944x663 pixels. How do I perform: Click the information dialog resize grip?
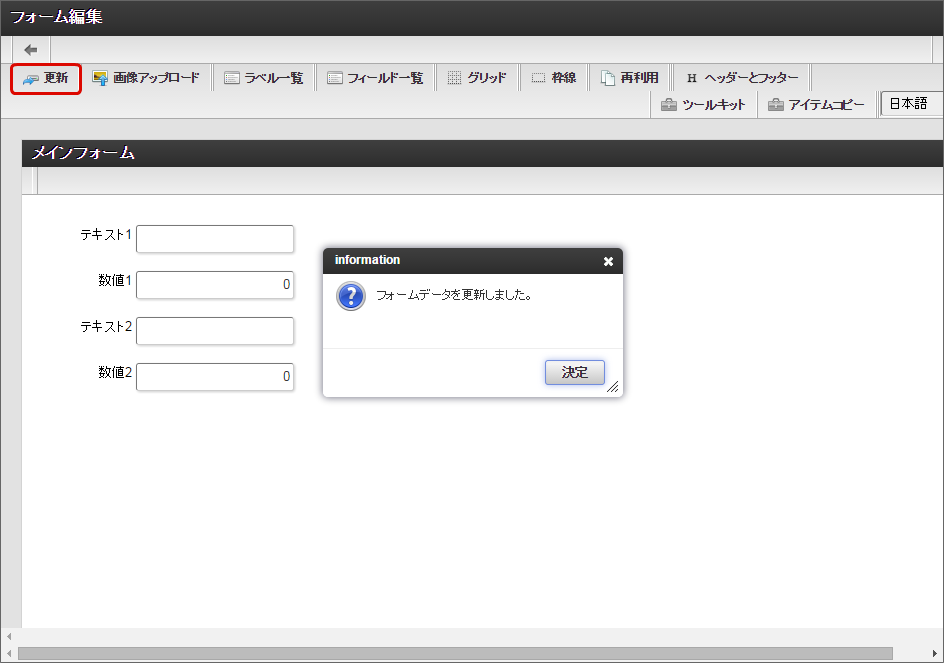tap(613, 388)
